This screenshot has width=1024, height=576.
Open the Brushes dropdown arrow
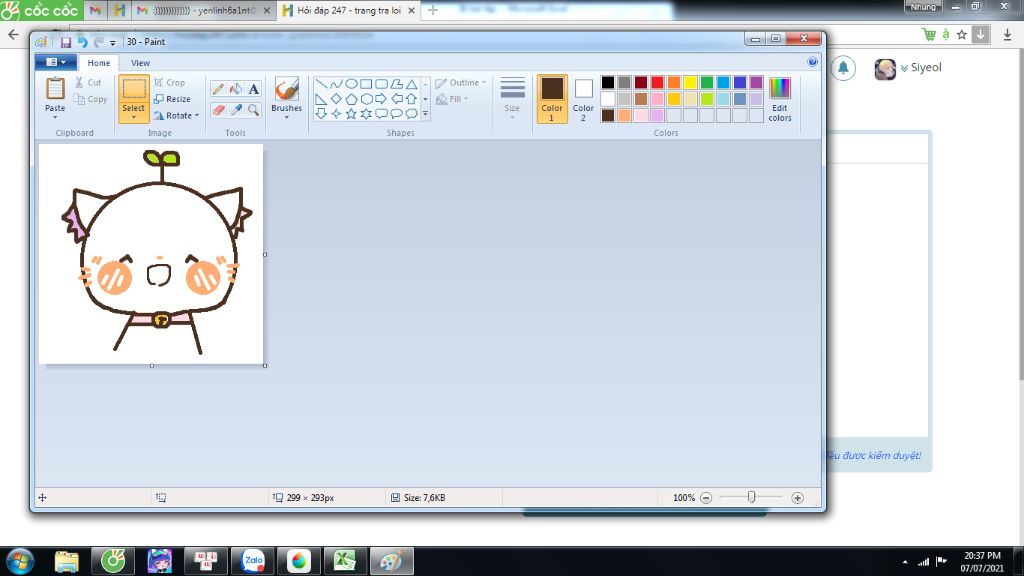(286, 117)
